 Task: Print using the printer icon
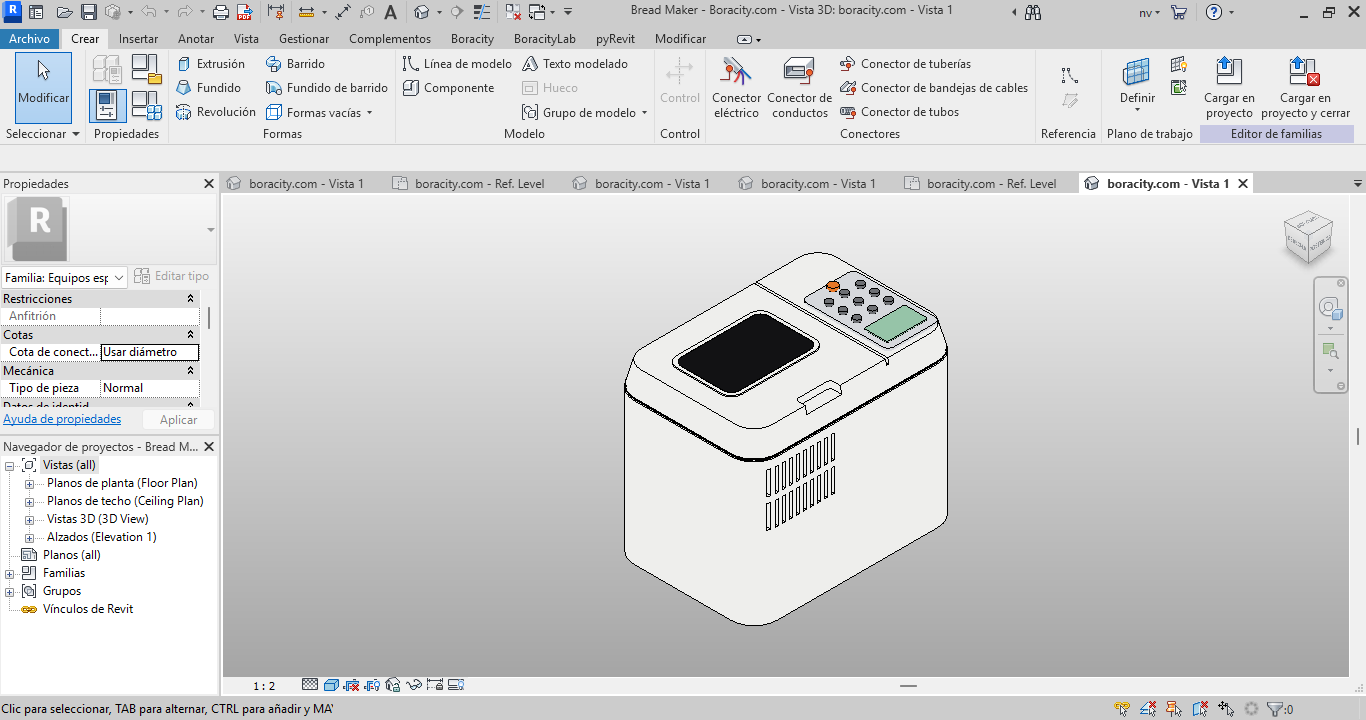point(220,13)
